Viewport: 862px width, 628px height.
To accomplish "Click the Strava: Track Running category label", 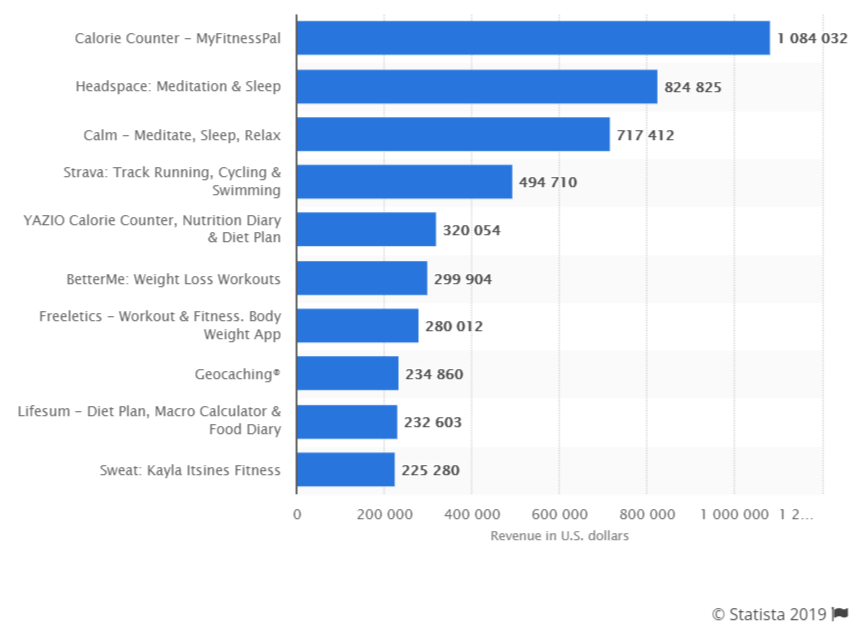I will [x=172, y=181].
